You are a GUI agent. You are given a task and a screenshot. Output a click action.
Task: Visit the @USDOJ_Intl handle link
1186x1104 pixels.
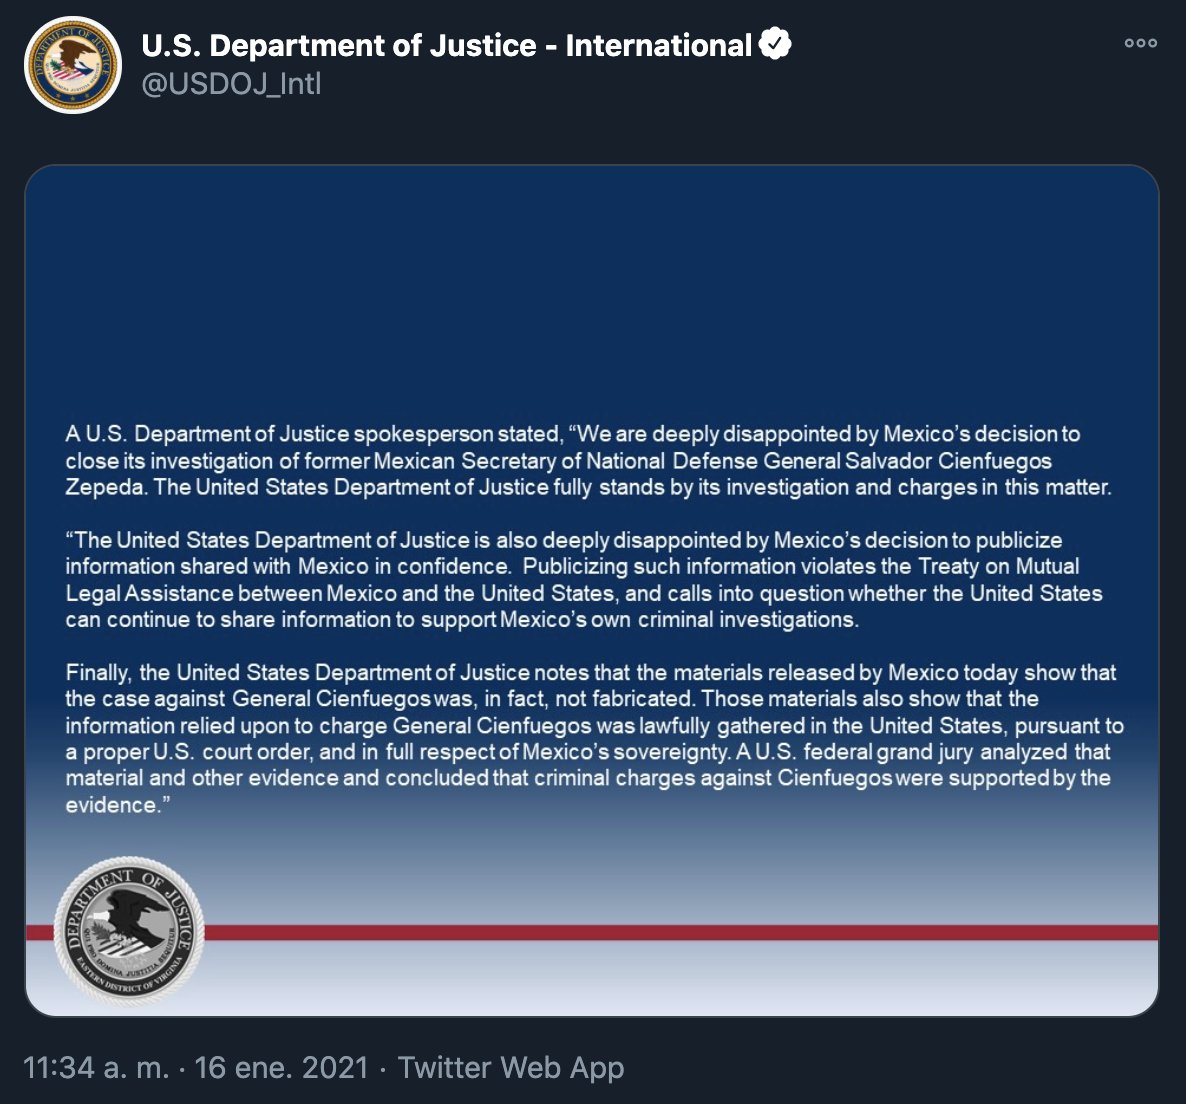pyautogui.click(x=231, y=84)
